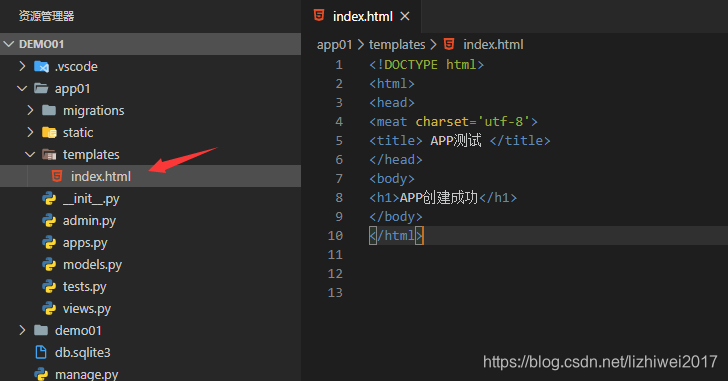728x381 pixels.
Task: Select index.html in the breadcrumb path
Action: tap(493, 45)
